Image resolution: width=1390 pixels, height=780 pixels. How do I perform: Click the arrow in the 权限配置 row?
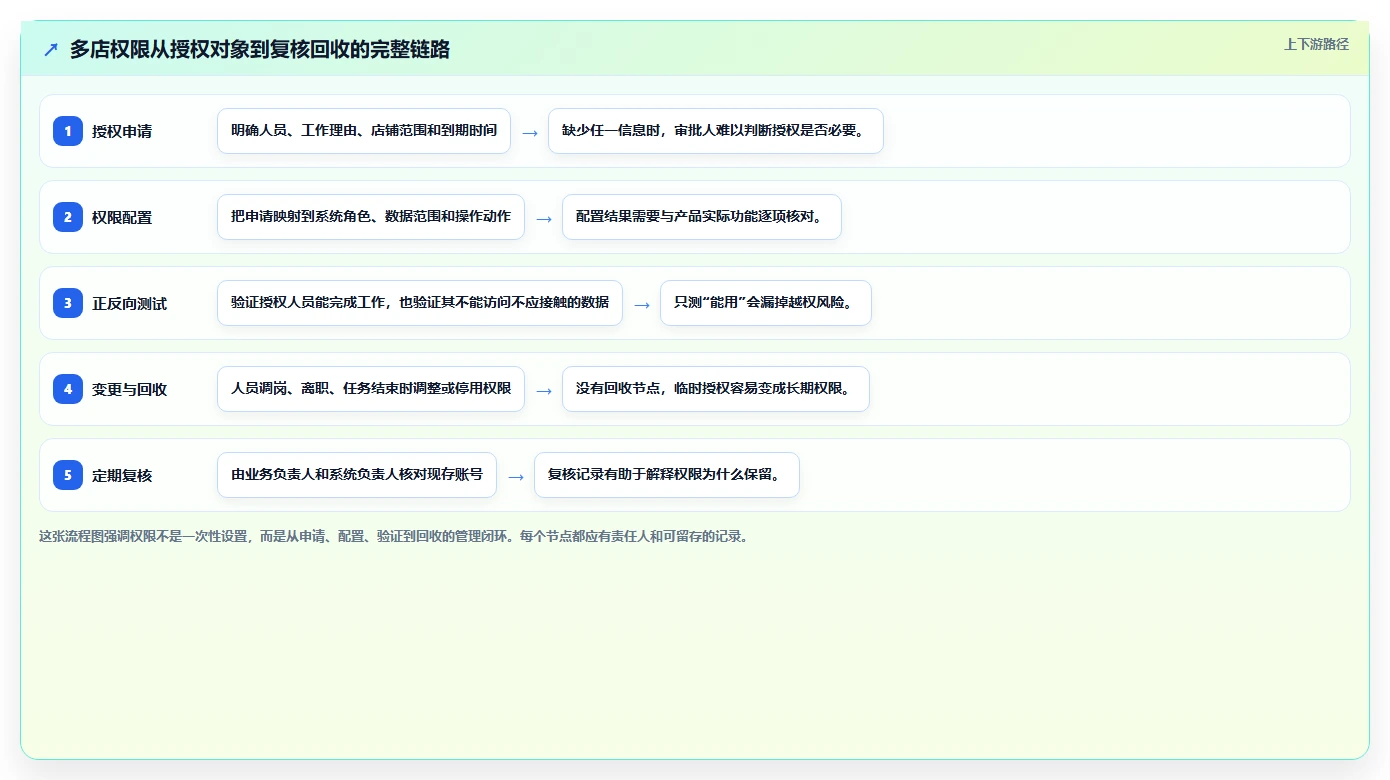click(x=544, y=218)
